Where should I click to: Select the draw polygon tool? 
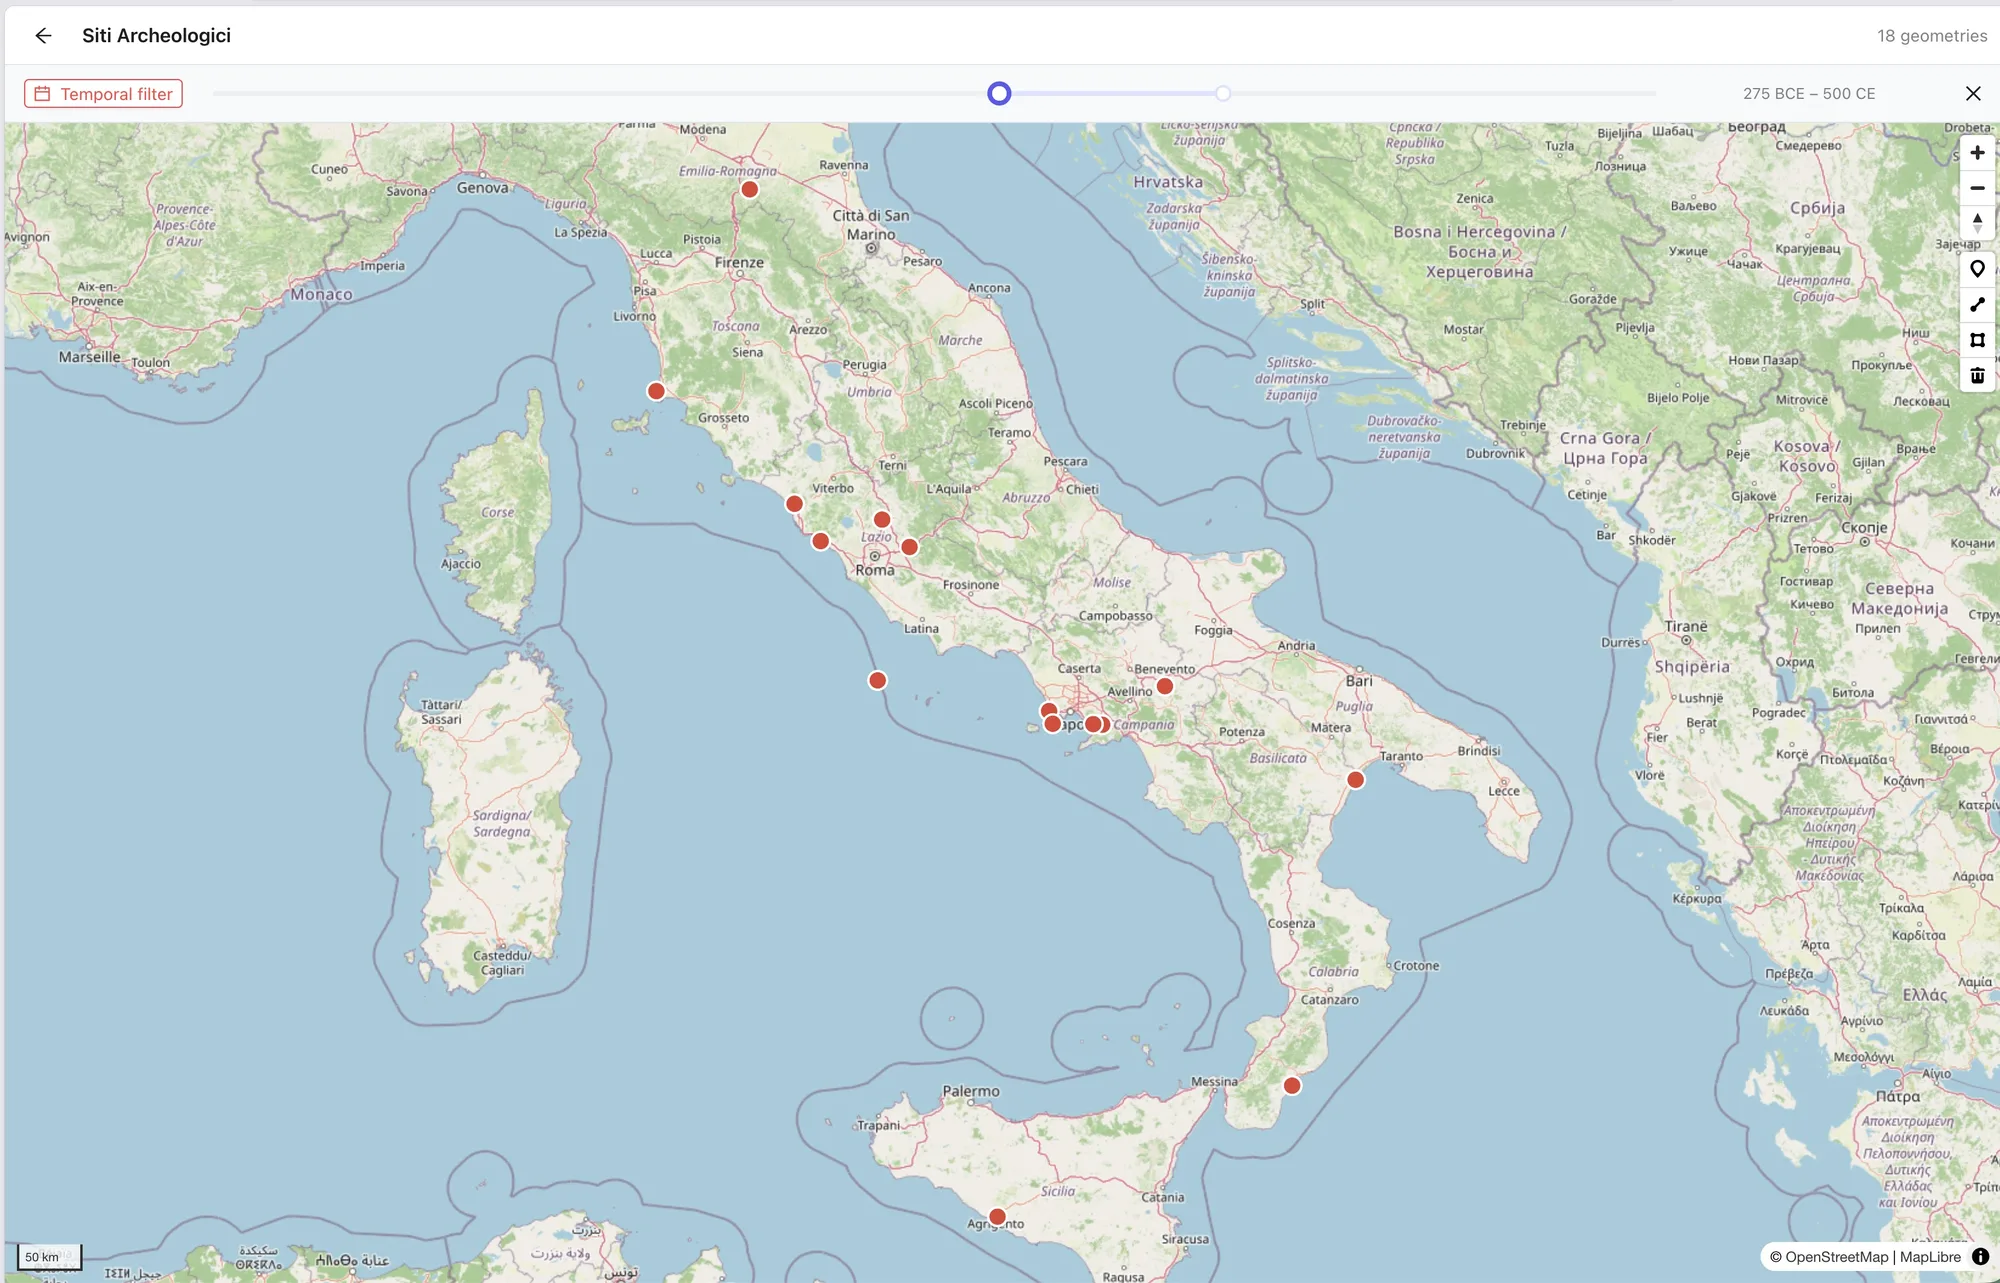(1977, 340)
